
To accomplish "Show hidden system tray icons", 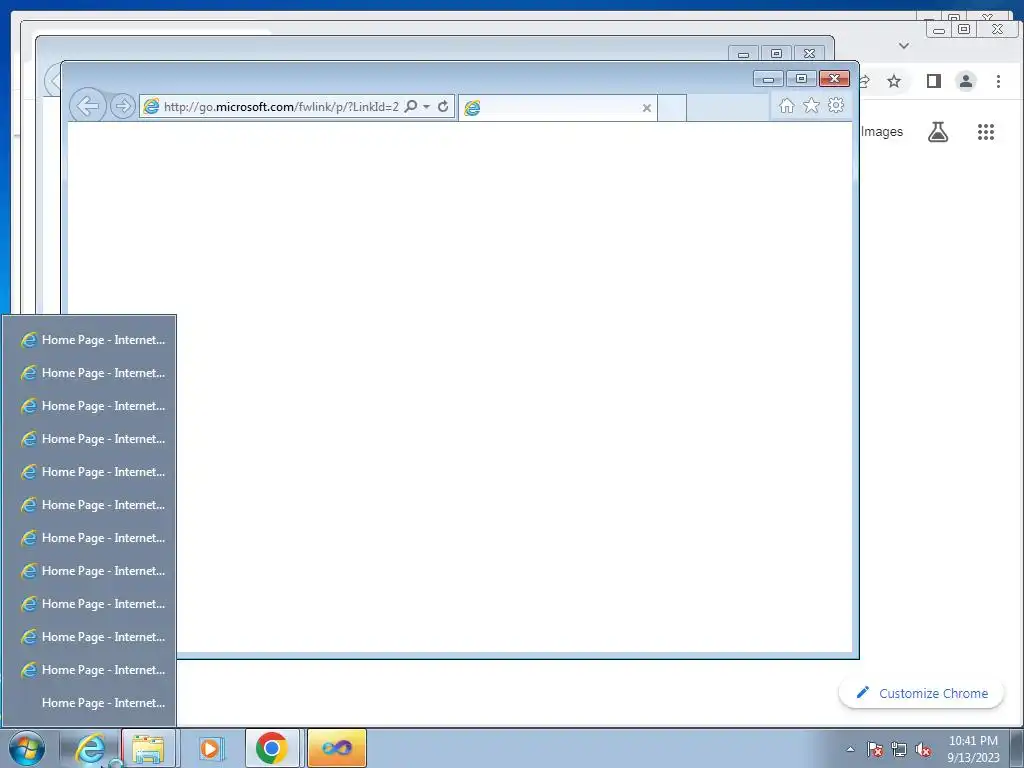I will click(850, 749).
